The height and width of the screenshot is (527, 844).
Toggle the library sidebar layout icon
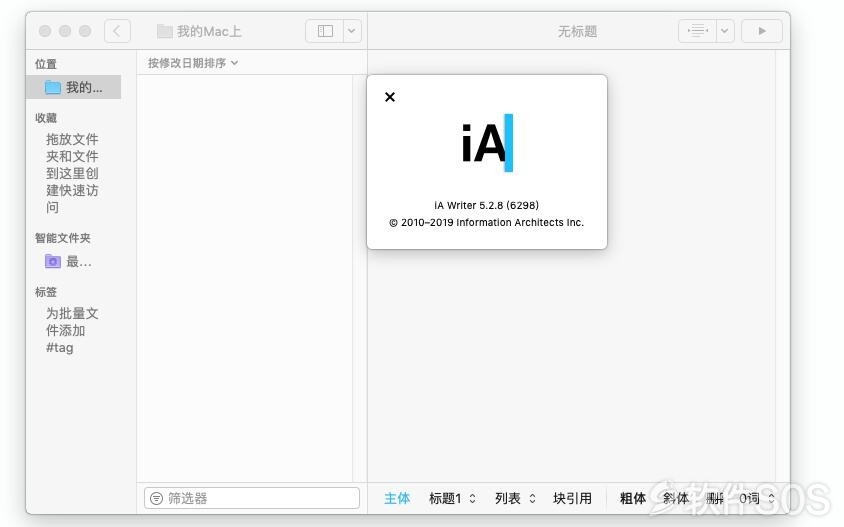click(x=325, y=31)
